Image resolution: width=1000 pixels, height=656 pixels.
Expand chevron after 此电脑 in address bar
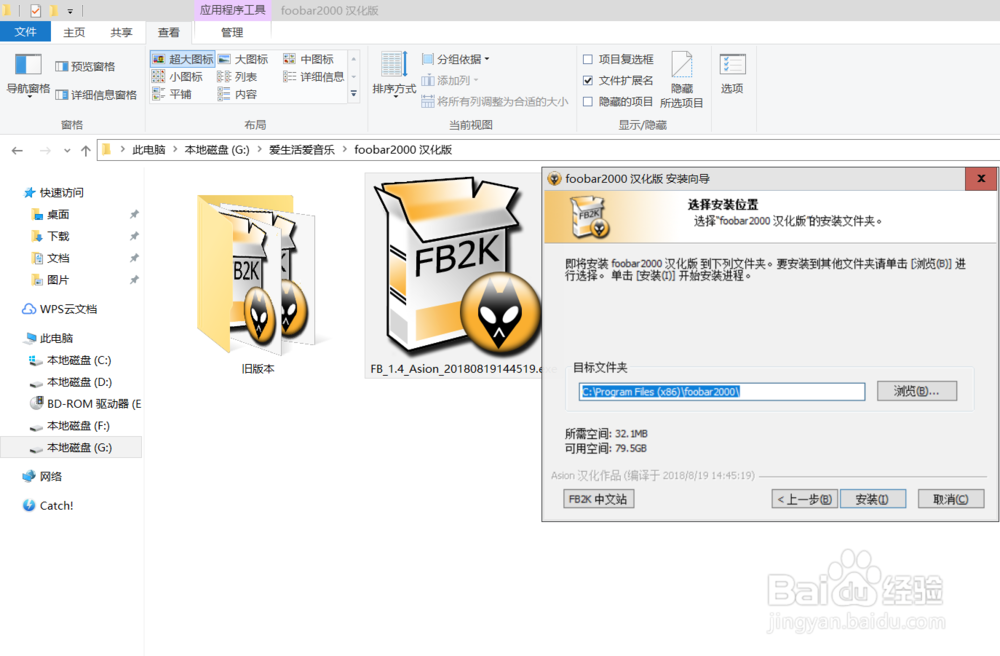click(175, 150)
